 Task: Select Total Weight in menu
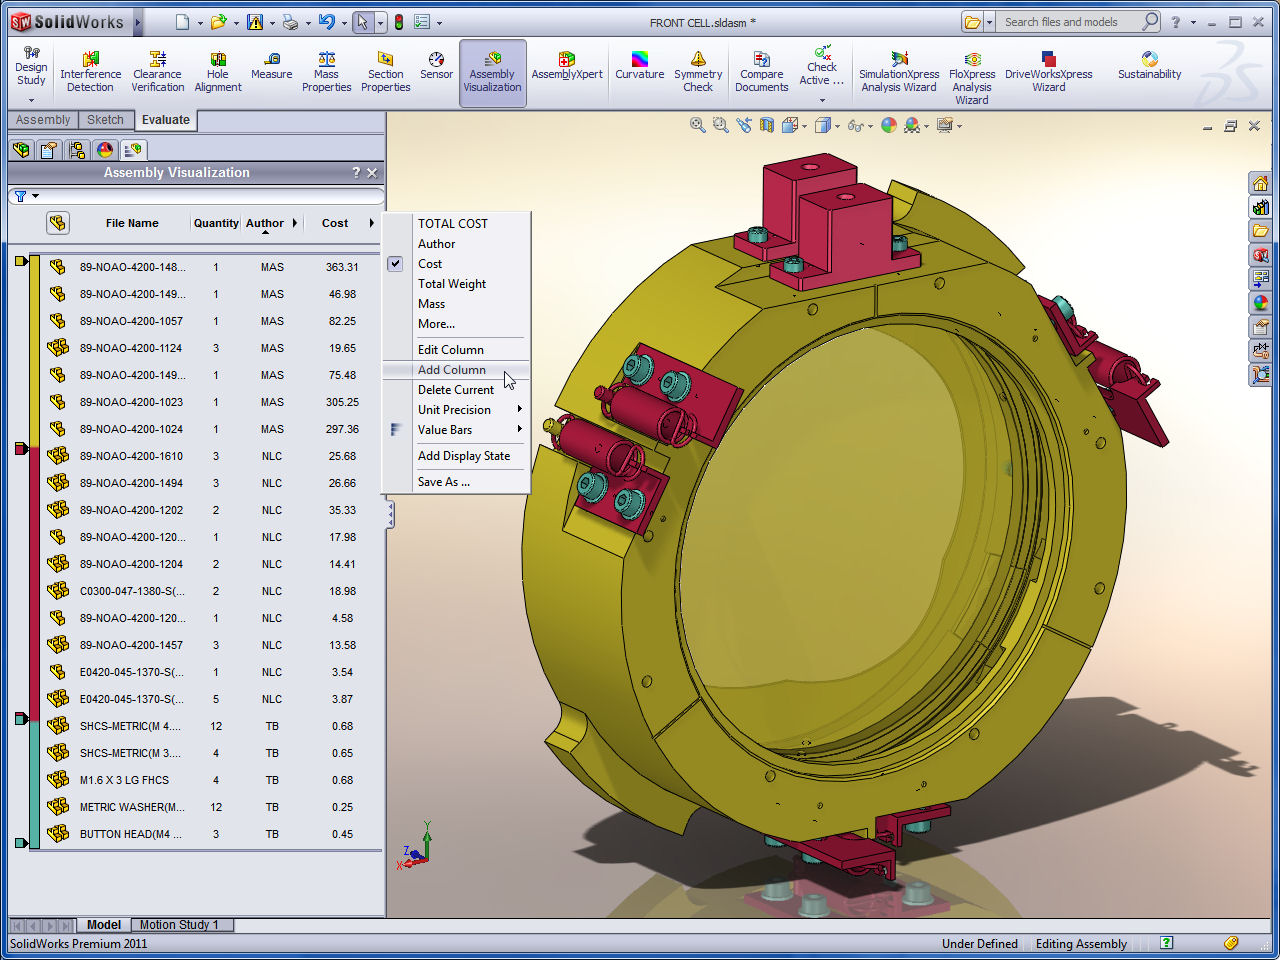tap(452, 284)
